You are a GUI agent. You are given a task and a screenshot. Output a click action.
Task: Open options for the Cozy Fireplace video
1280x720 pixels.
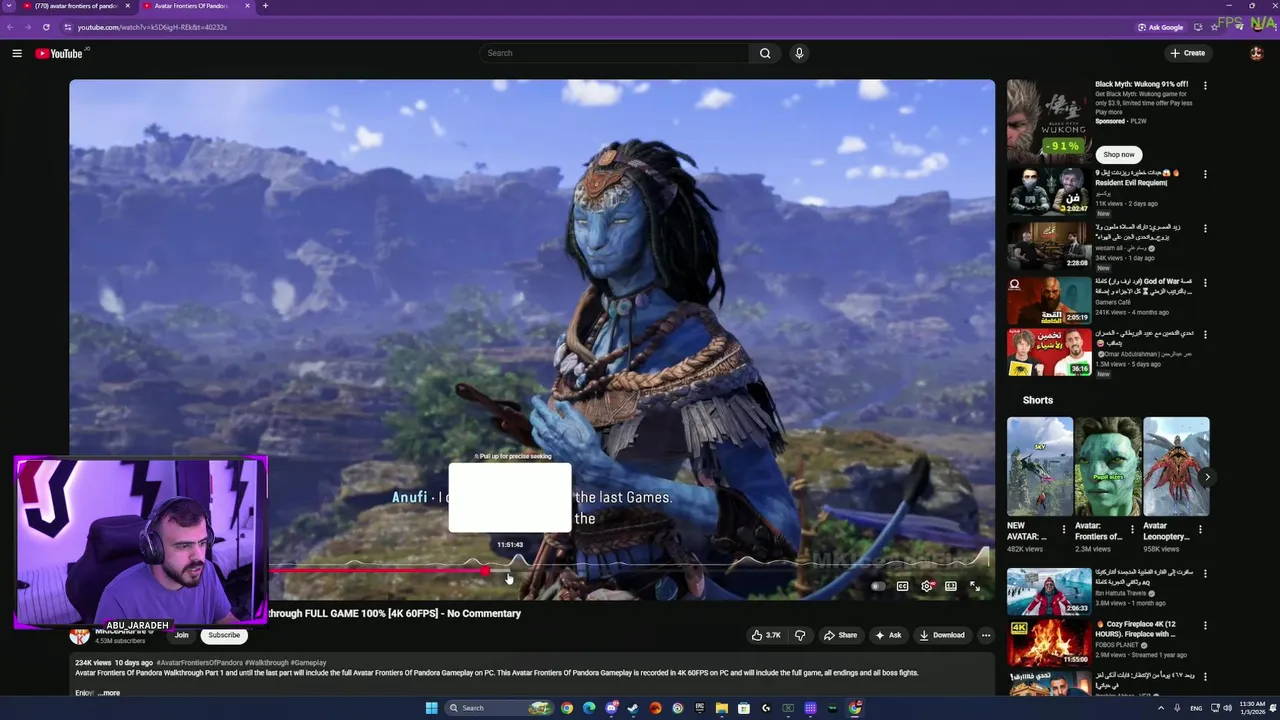(x=1205, y=627)
